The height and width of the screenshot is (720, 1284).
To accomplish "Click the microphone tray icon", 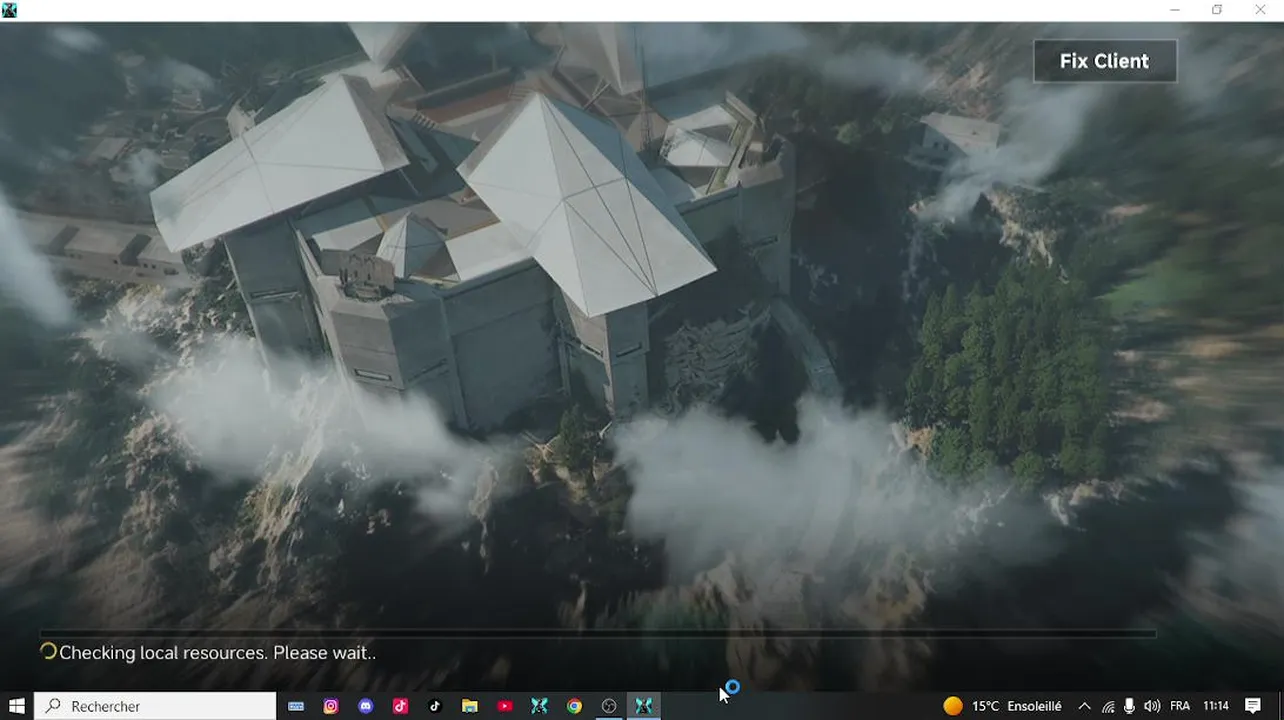I will (x=1129, y=706).
